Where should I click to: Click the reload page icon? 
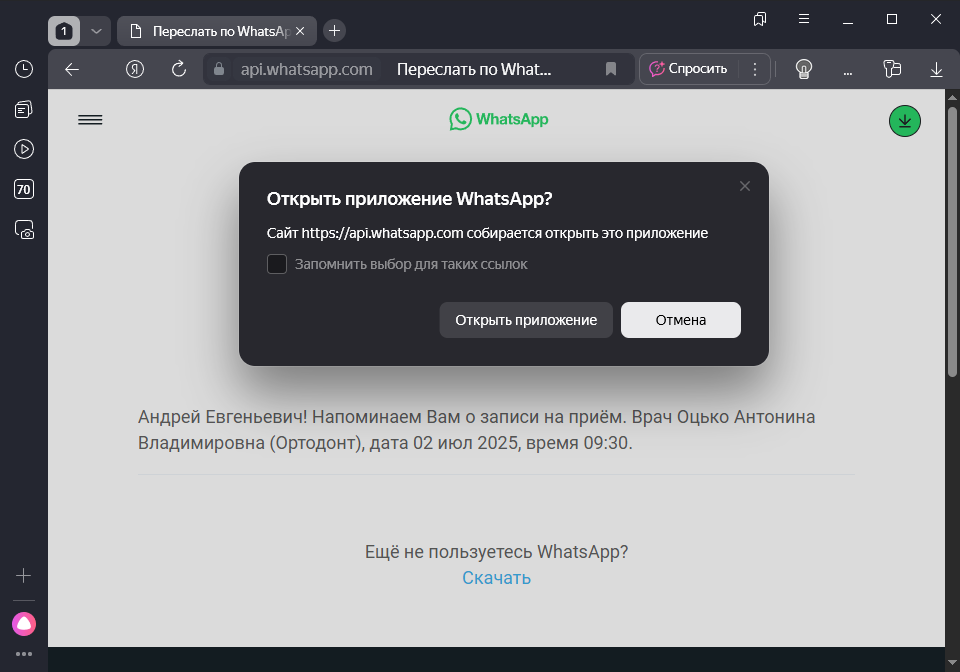coord(179,69)
